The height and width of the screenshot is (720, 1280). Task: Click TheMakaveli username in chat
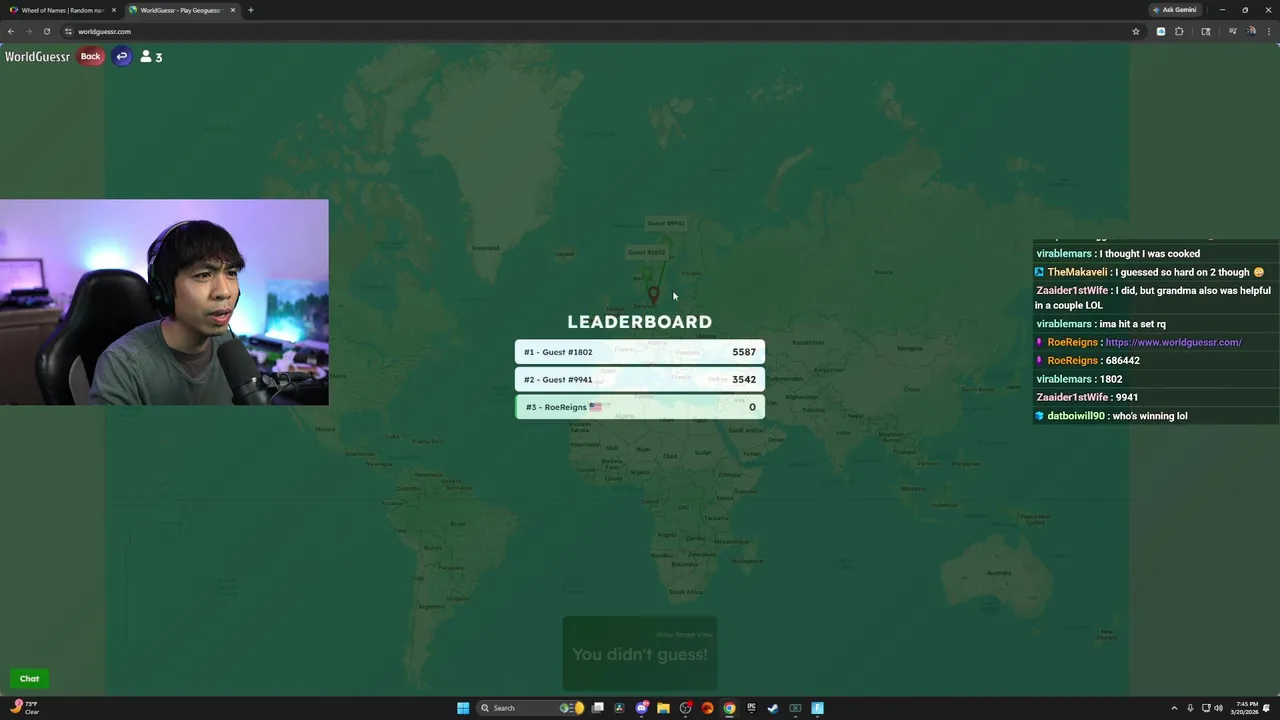click(x=1077, y=272)
